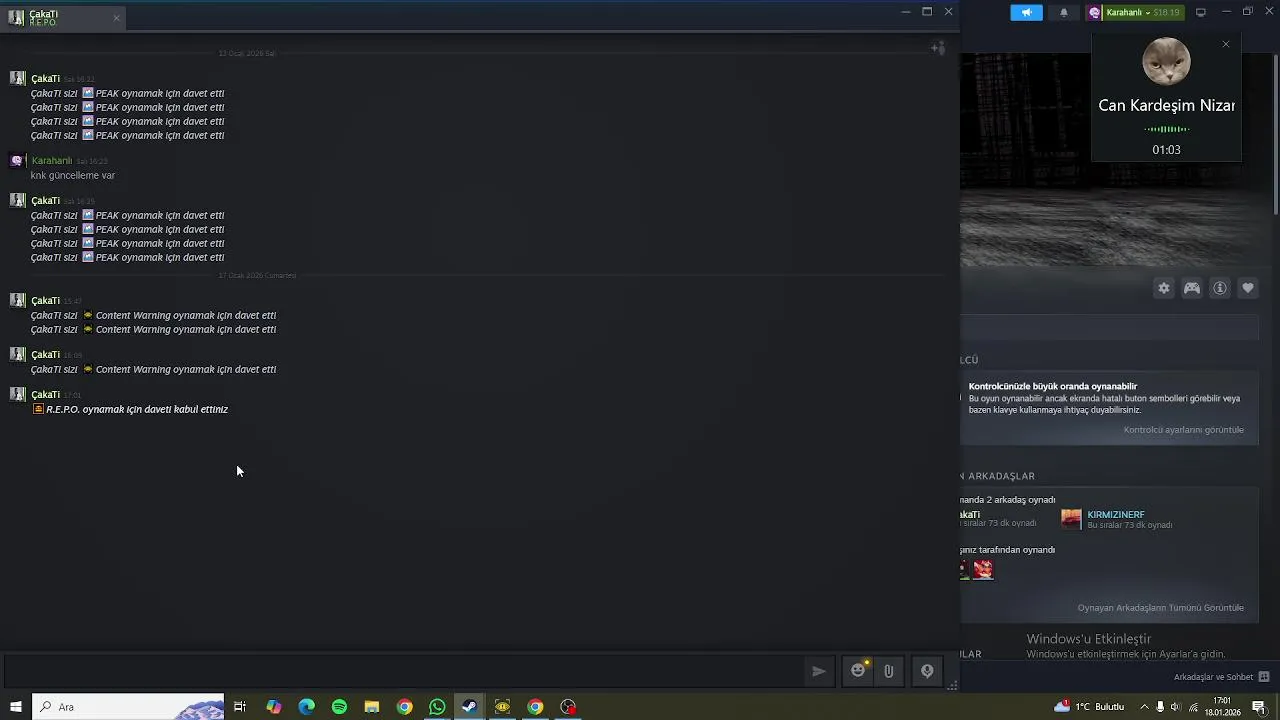
Task: Send the chat message with arrow button
Action: click(819, 671)
